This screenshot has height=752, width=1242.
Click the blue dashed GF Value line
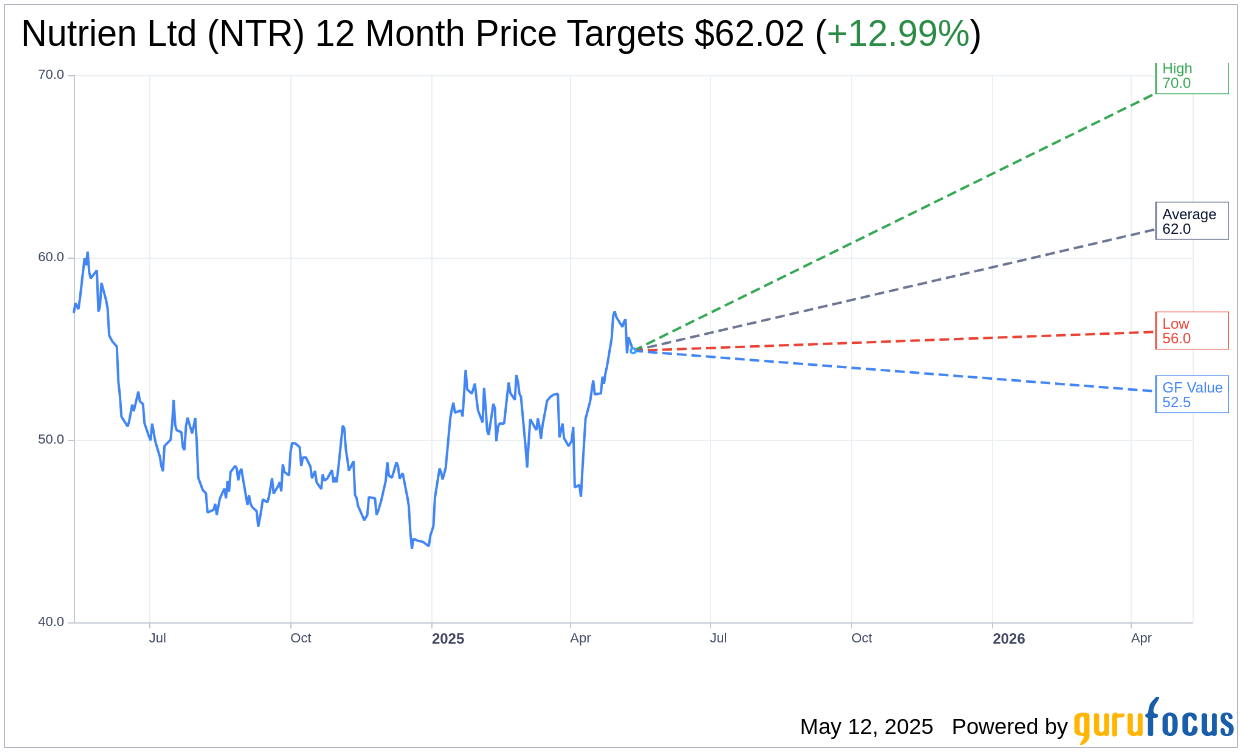pyautogui.click(x=895, y=371)
